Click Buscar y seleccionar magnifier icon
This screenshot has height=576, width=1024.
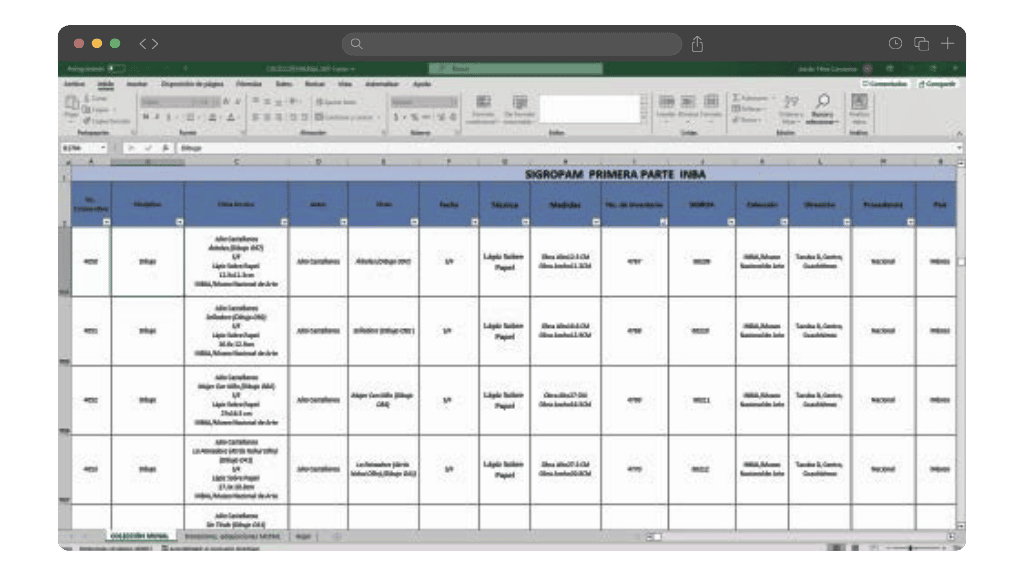tap(822, 101)
